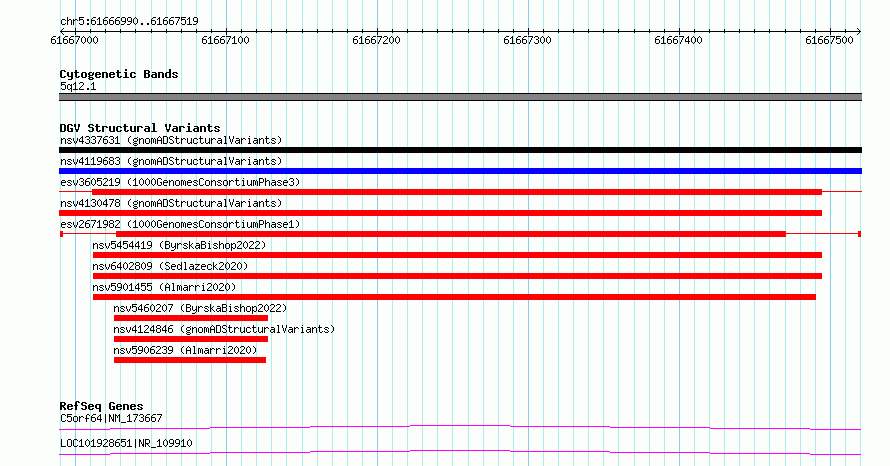Viewport: 890px width, 466px height.
Task: Open the RefSeq Genes track heading
Action: coord(101,406)
